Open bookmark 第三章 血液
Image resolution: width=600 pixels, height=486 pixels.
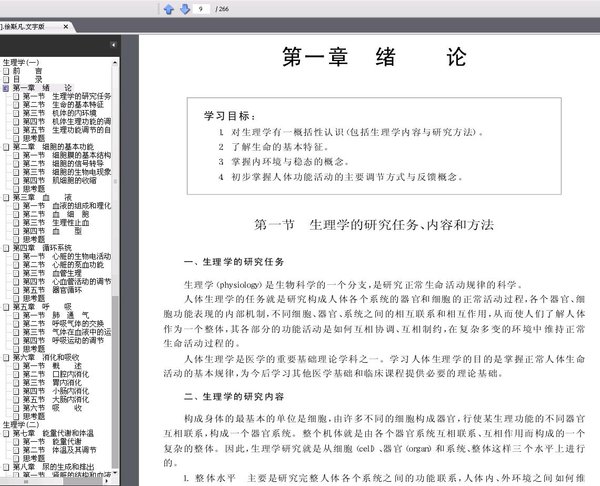[x=42, y=197]
